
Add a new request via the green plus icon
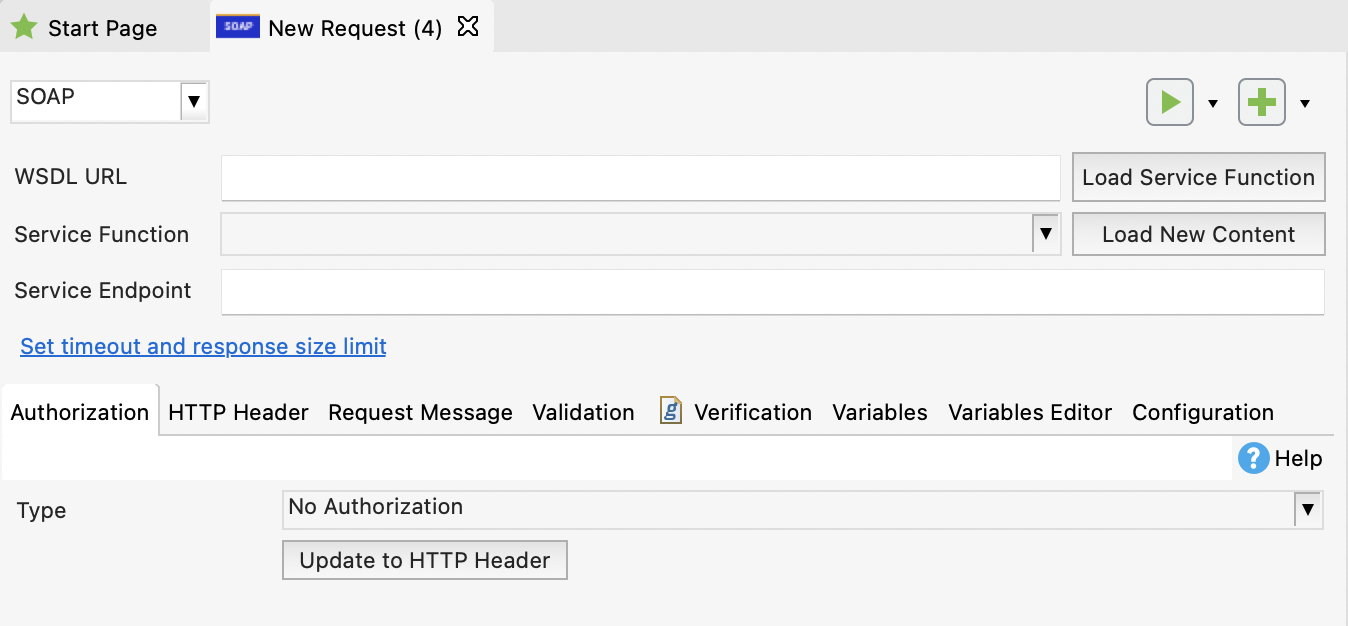tap(1261, 101)
